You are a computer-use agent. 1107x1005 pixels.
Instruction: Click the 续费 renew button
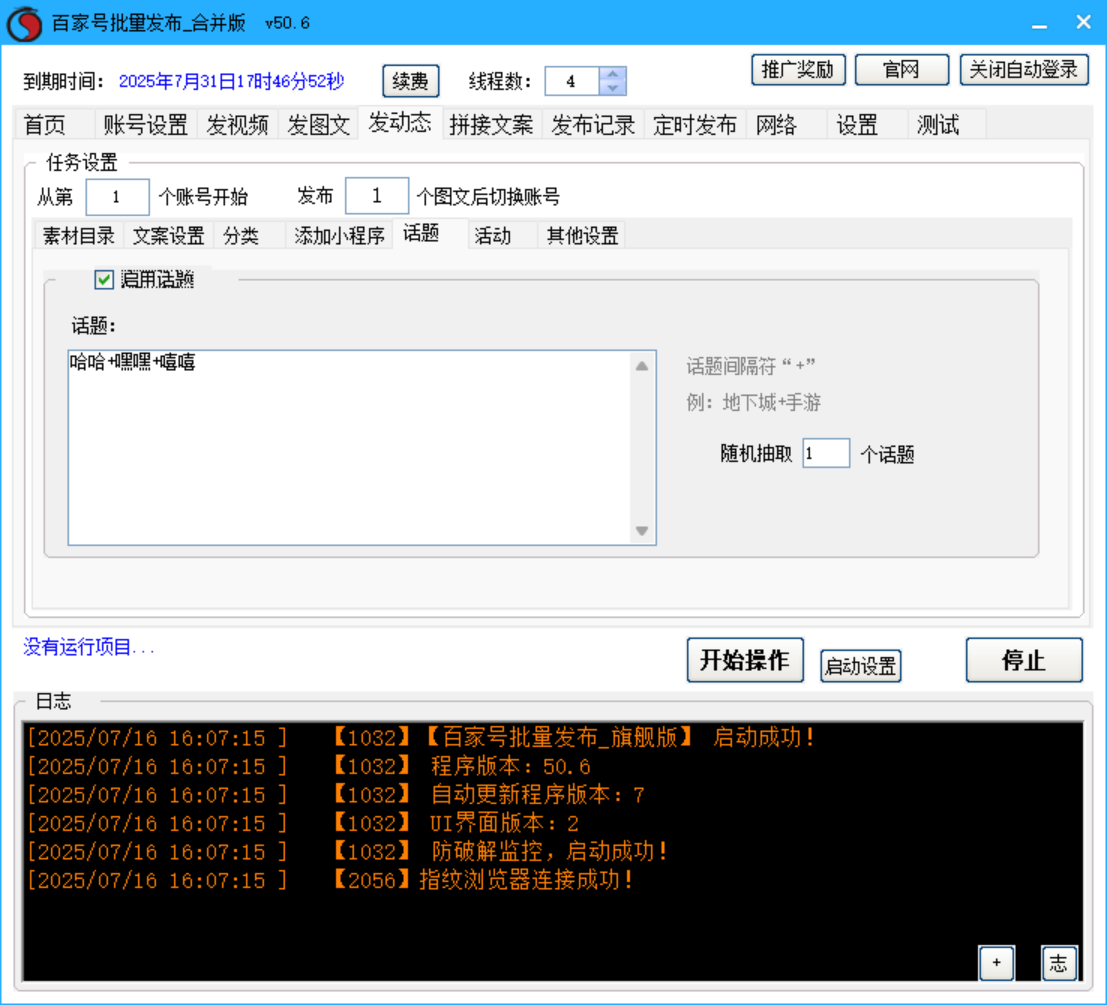(410, 81)
